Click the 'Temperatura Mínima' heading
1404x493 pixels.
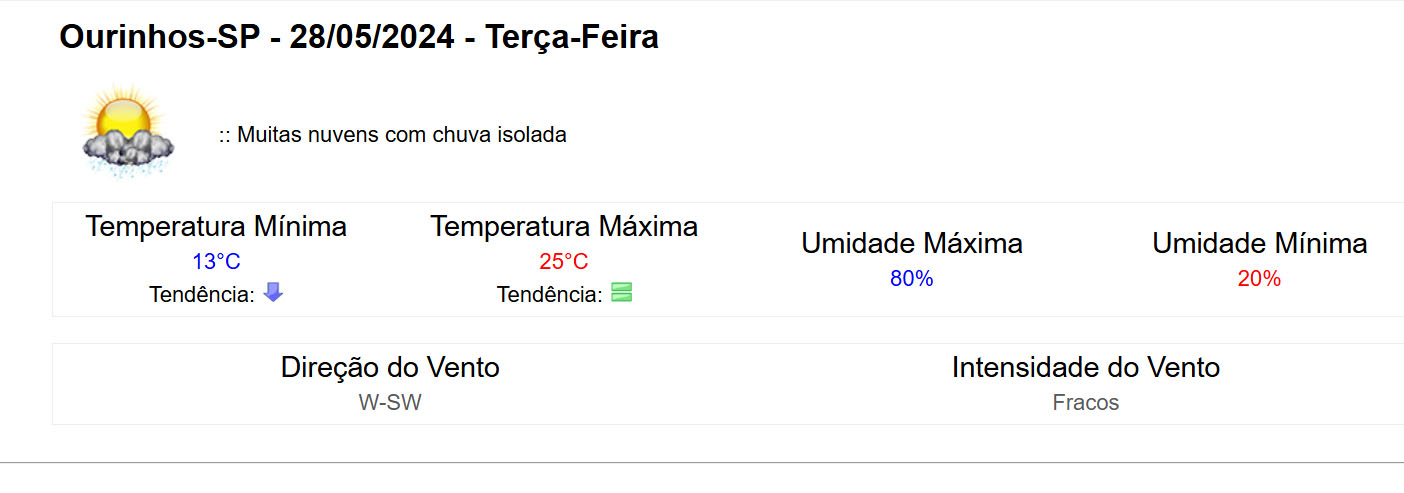[216, 226]
